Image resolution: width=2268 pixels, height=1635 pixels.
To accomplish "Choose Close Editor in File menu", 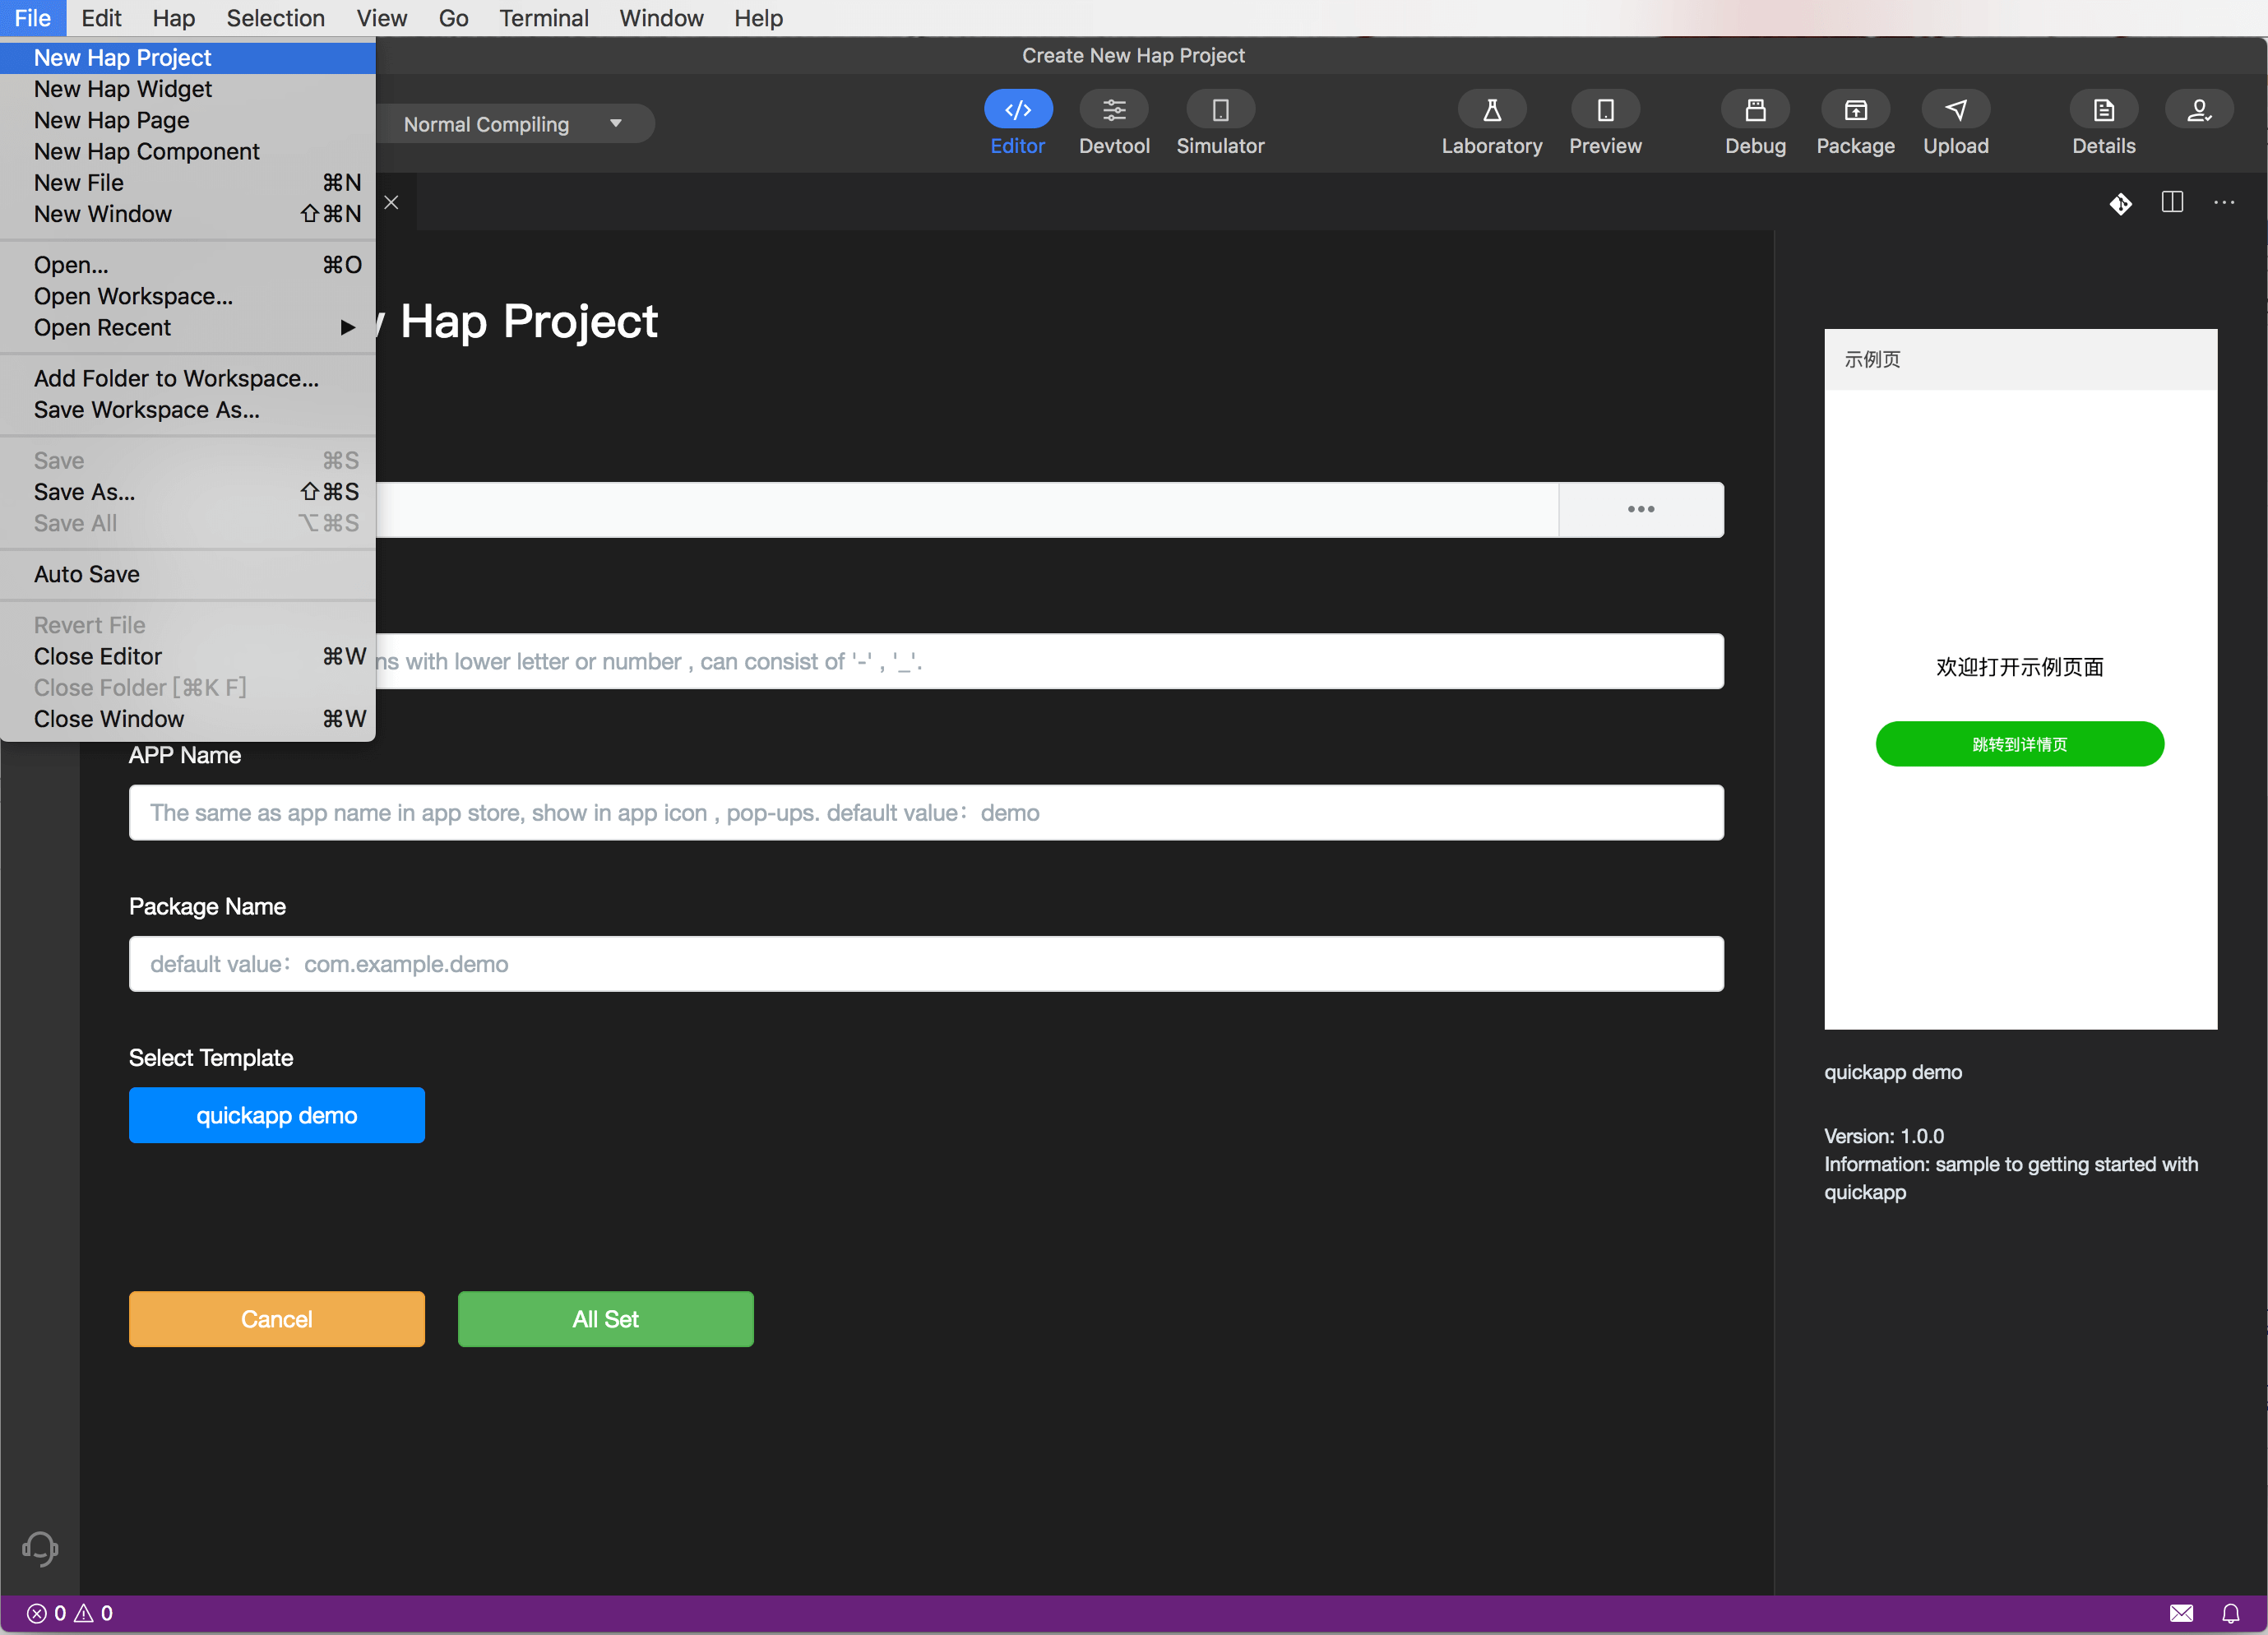I will point(188,656).
